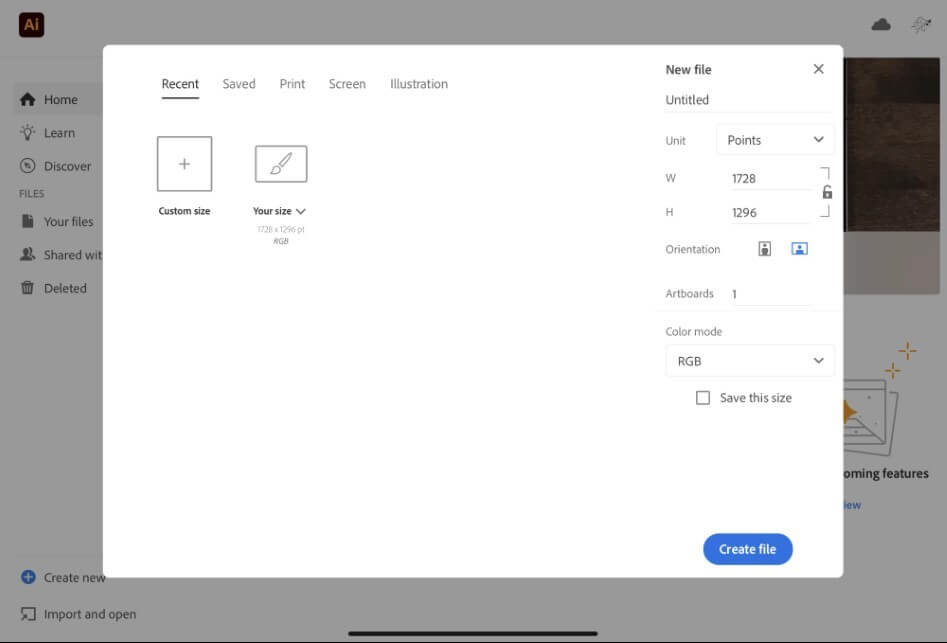Choose portrait orientation

pyautogui.click(x=765, y=249)
